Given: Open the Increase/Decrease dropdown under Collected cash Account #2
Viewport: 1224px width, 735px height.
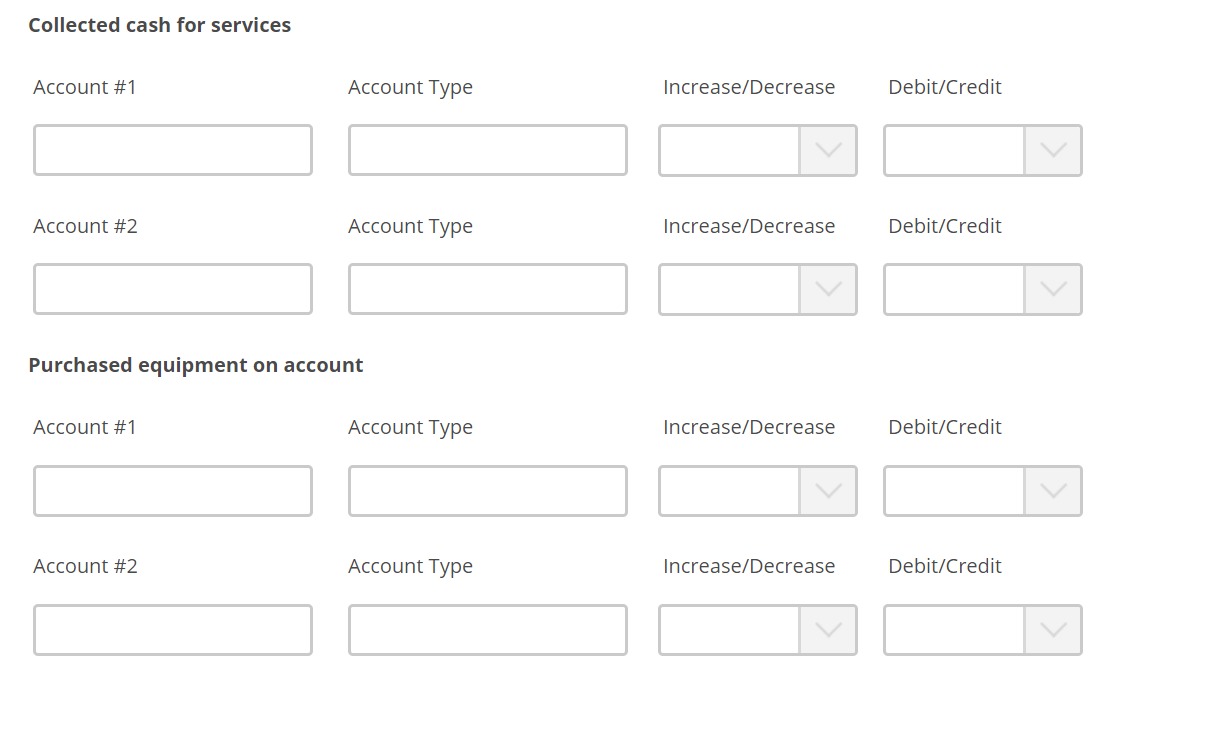Looking at the screenshot, I should coord(757,289).
